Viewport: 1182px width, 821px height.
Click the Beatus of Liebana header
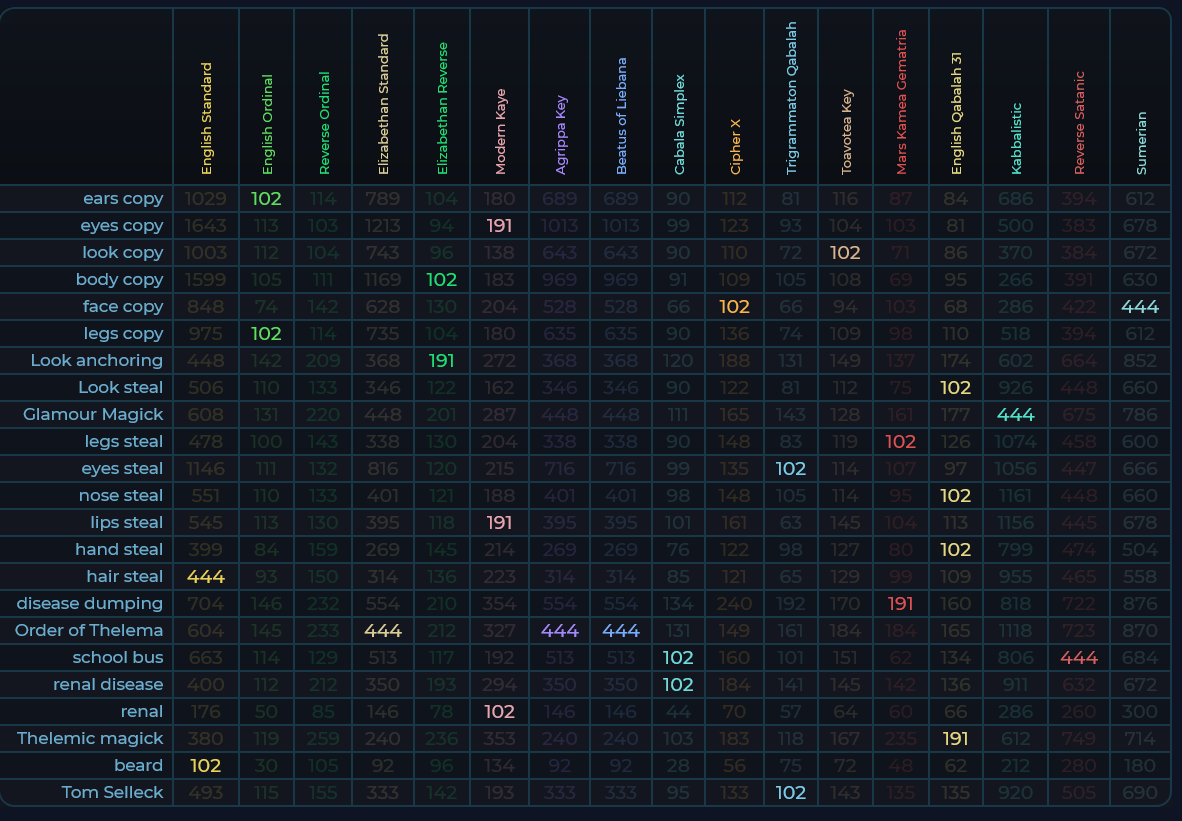coord(621,117)
